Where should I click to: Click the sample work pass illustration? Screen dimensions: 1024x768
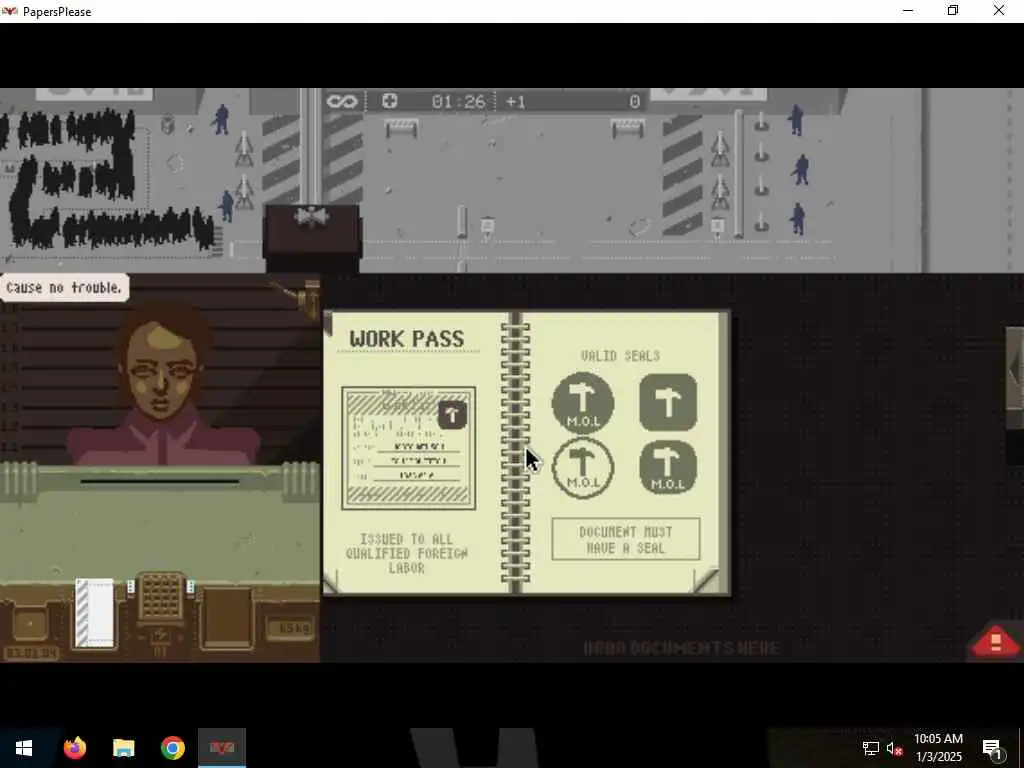tap(409, 448)
